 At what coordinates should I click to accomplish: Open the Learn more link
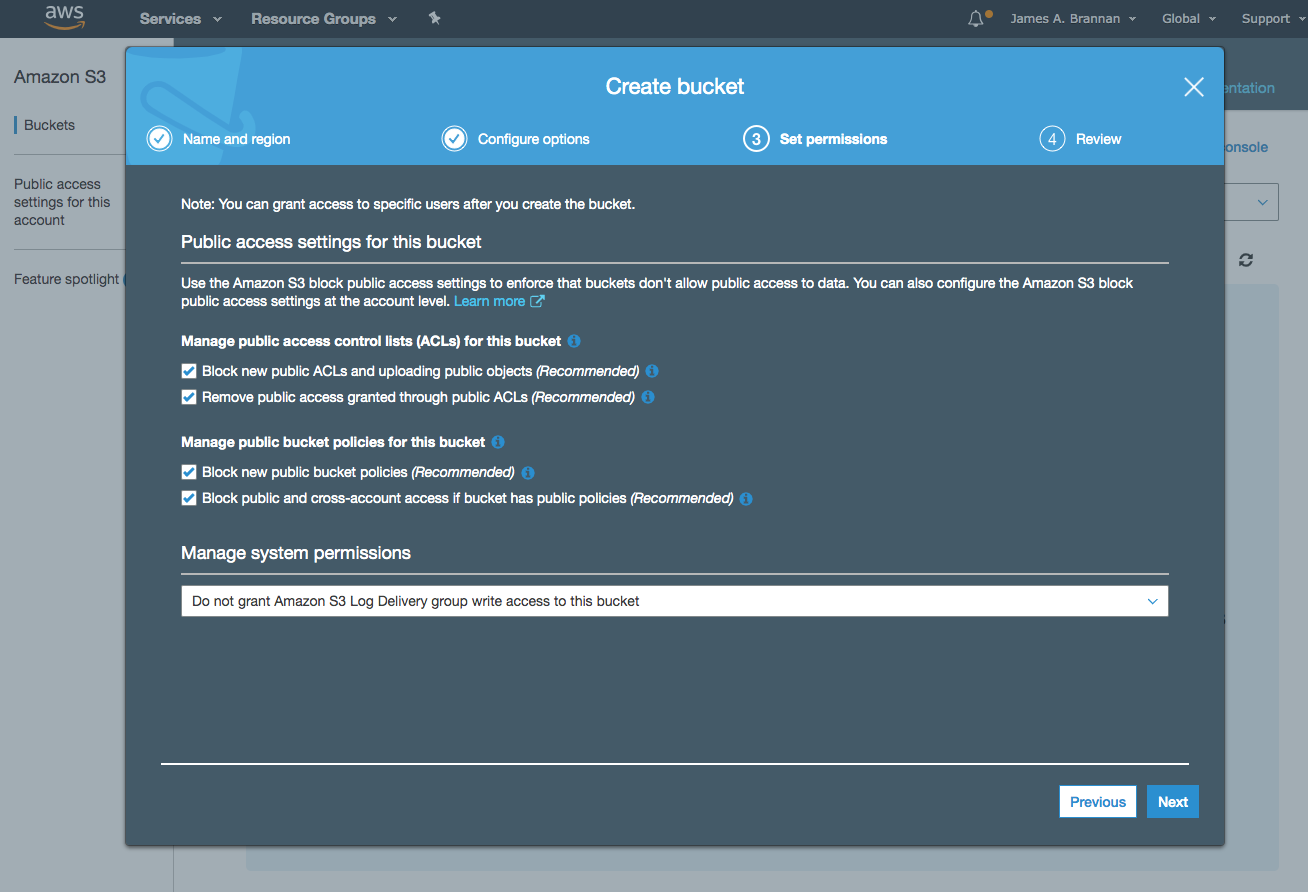click(490, 301)
